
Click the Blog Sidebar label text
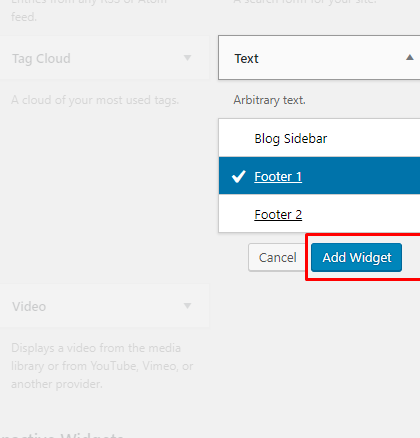point(291,139)
